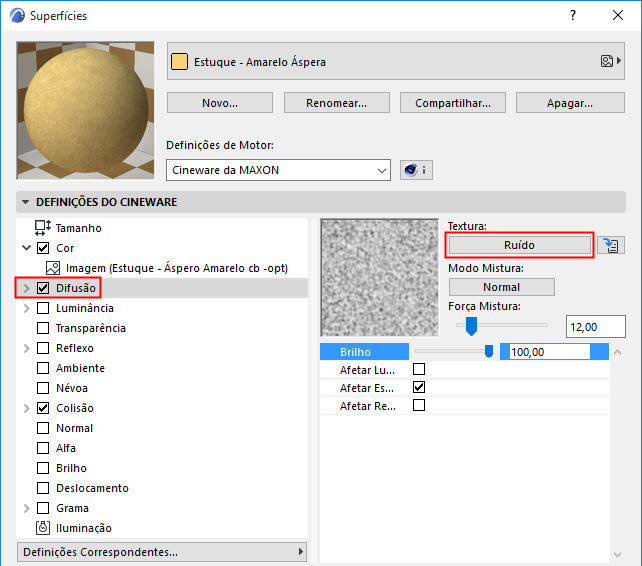Screen dimensions: 642x566
Task: Open the Modo Mistura Normal dropdown
Action: [x=502, y=287]
